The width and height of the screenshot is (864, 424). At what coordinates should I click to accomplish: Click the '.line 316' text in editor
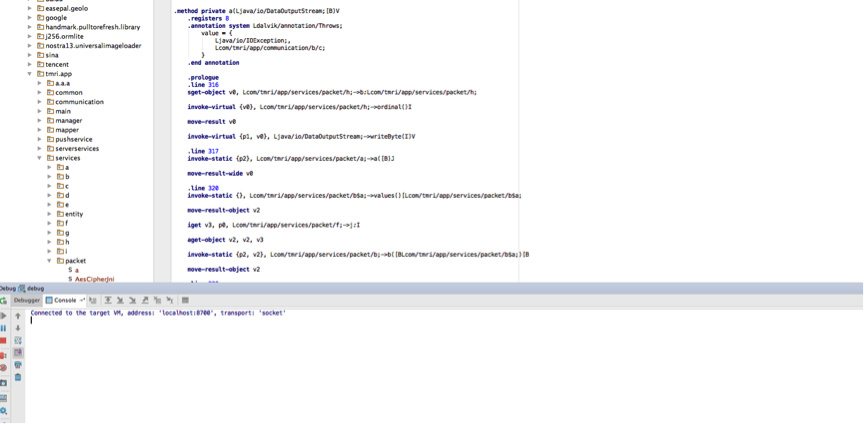(x=203, y=85)
